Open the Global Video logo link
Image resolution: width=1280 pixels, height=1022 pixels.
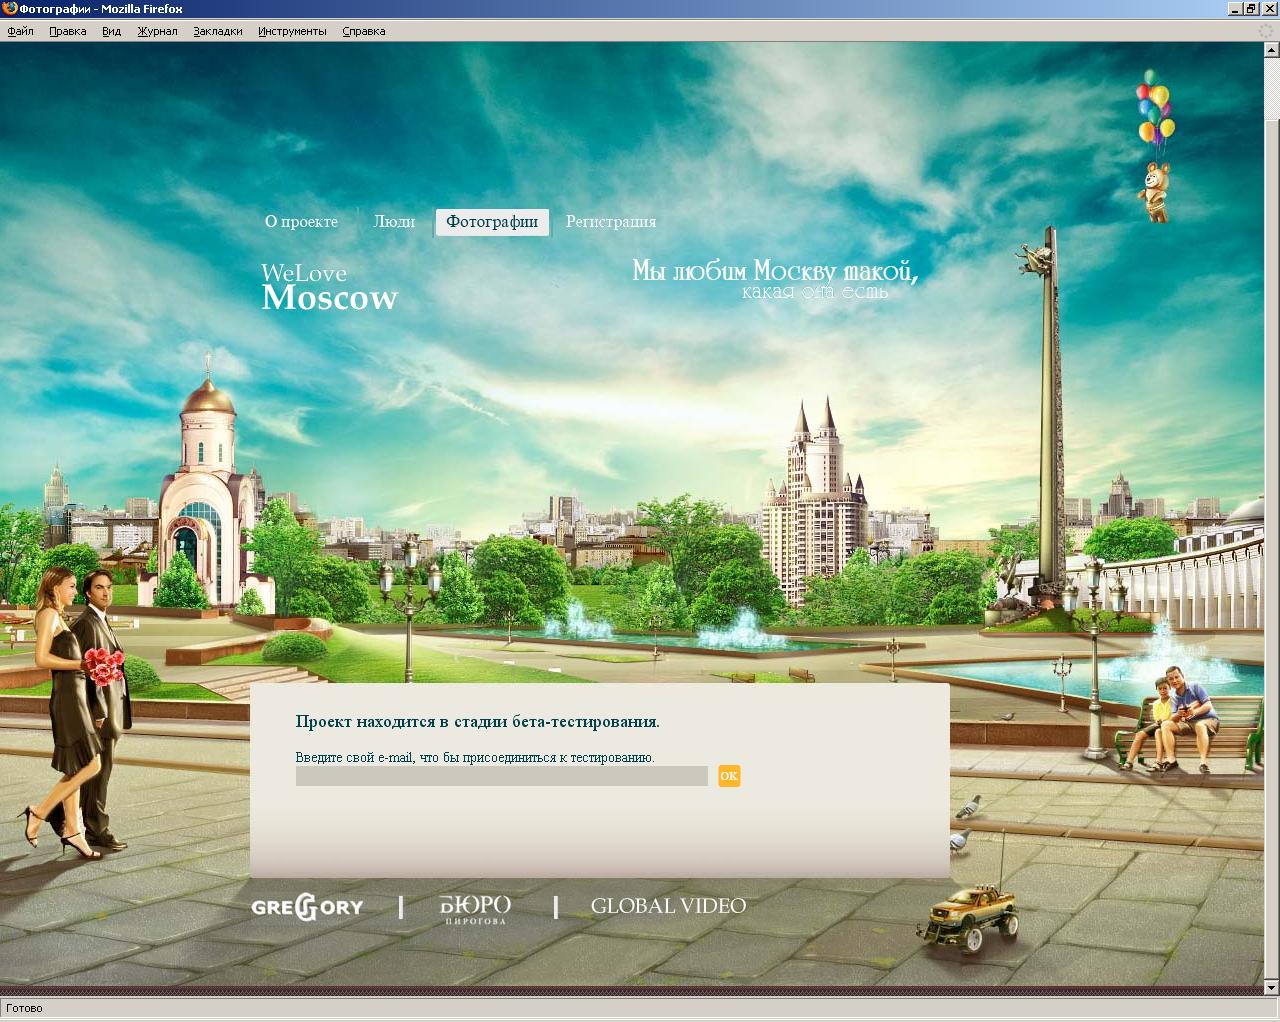pyautogui.click(x=668, y=906)
